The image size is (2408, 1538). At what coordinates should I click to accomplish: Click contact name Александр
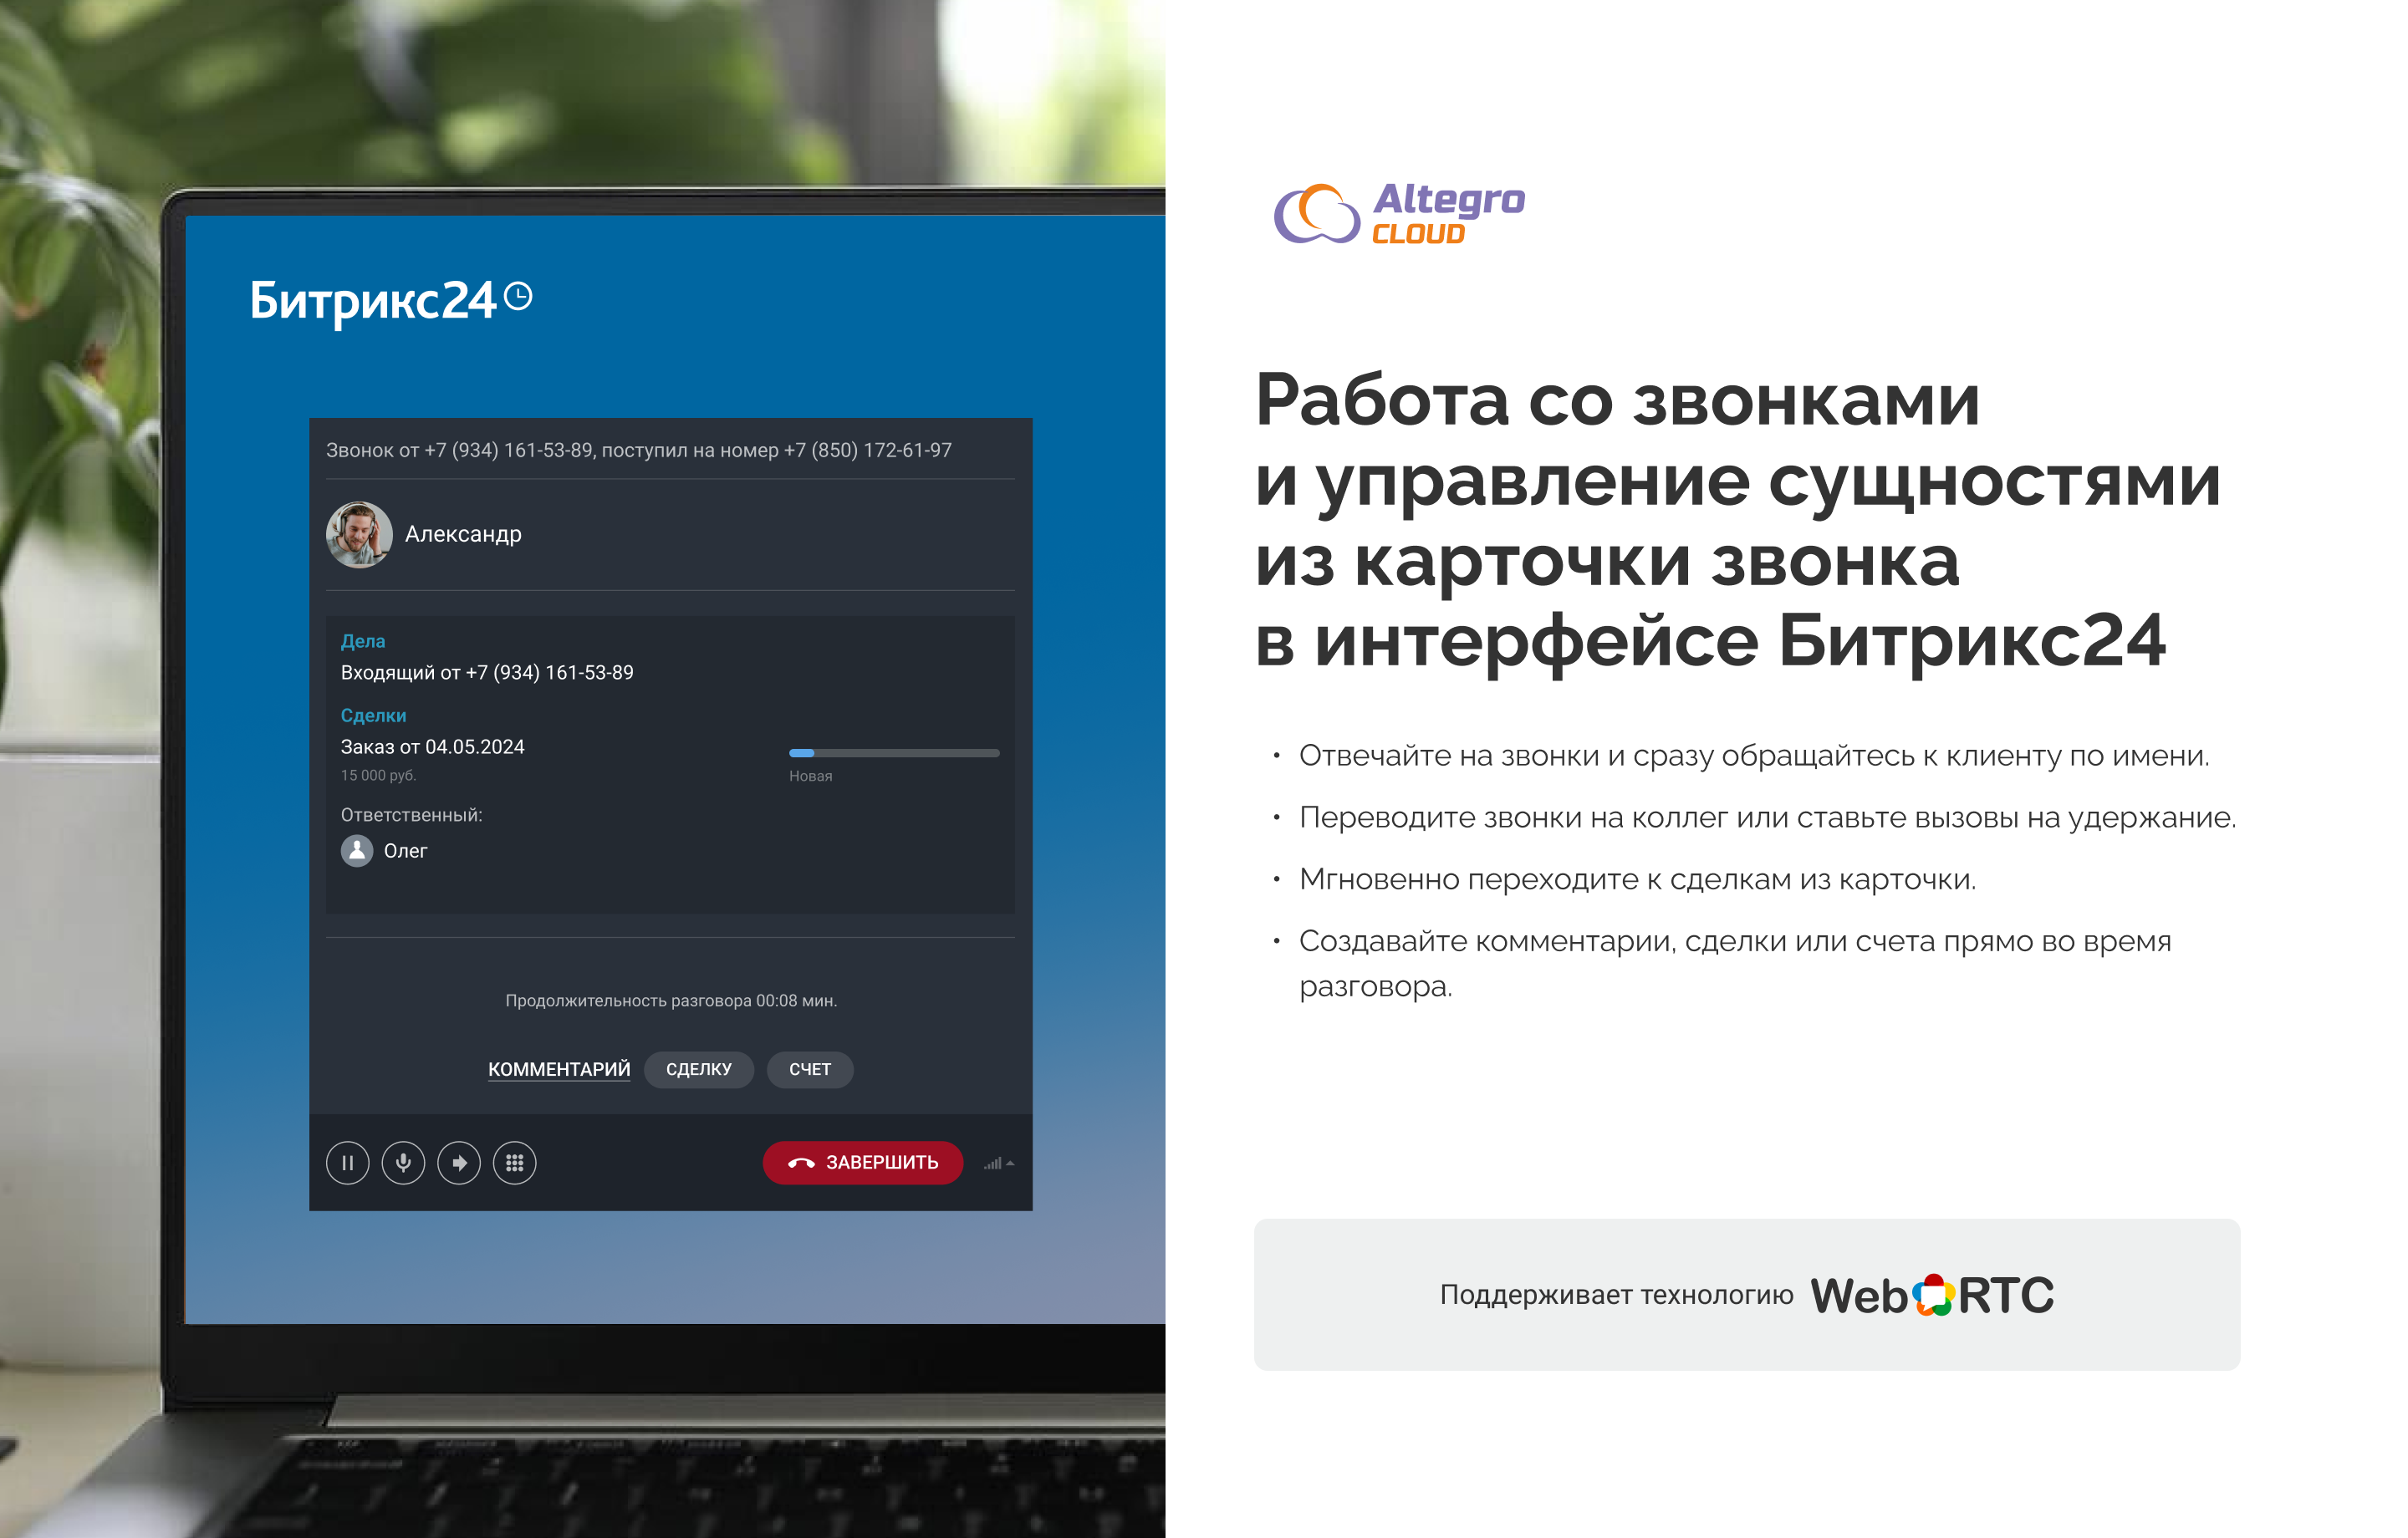tap(463, 535)
